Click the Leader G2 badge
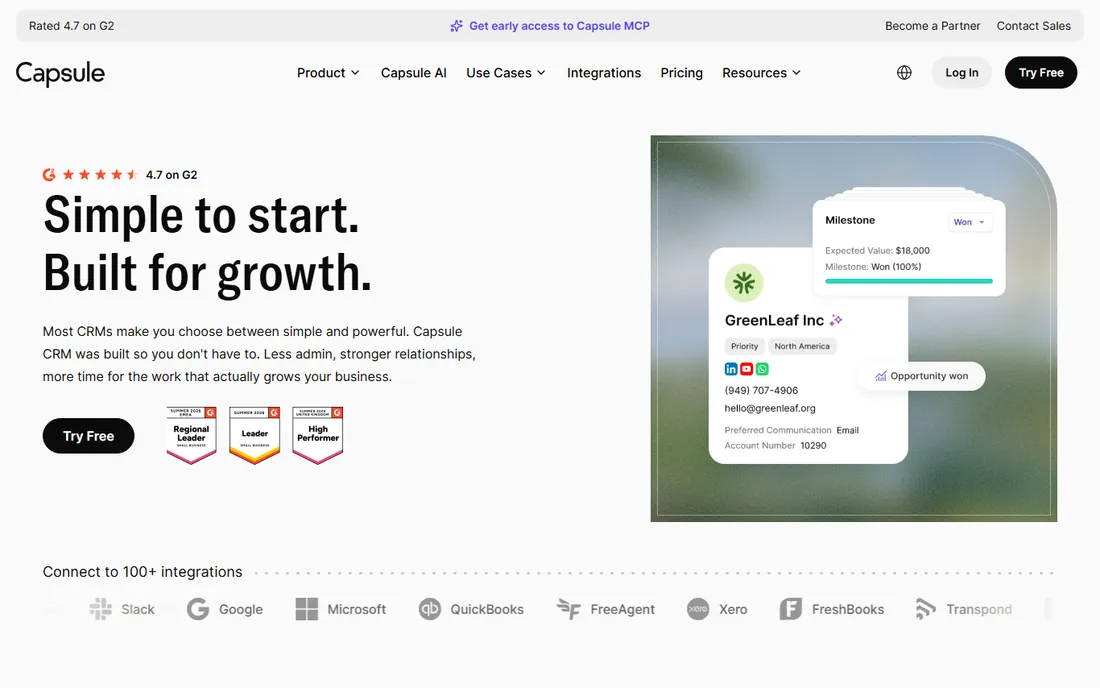The width and height of the screenshot is (1100, 688). click(255, 436)
